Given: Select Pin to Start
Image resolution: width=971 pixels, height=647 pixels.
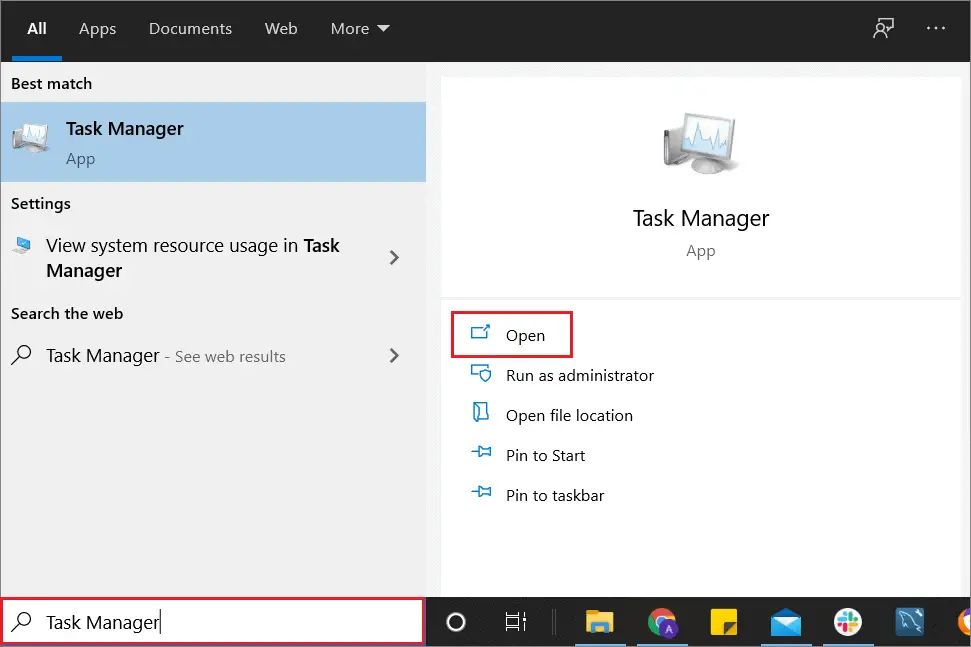Looking at the screenshot, I should (528, 455).
